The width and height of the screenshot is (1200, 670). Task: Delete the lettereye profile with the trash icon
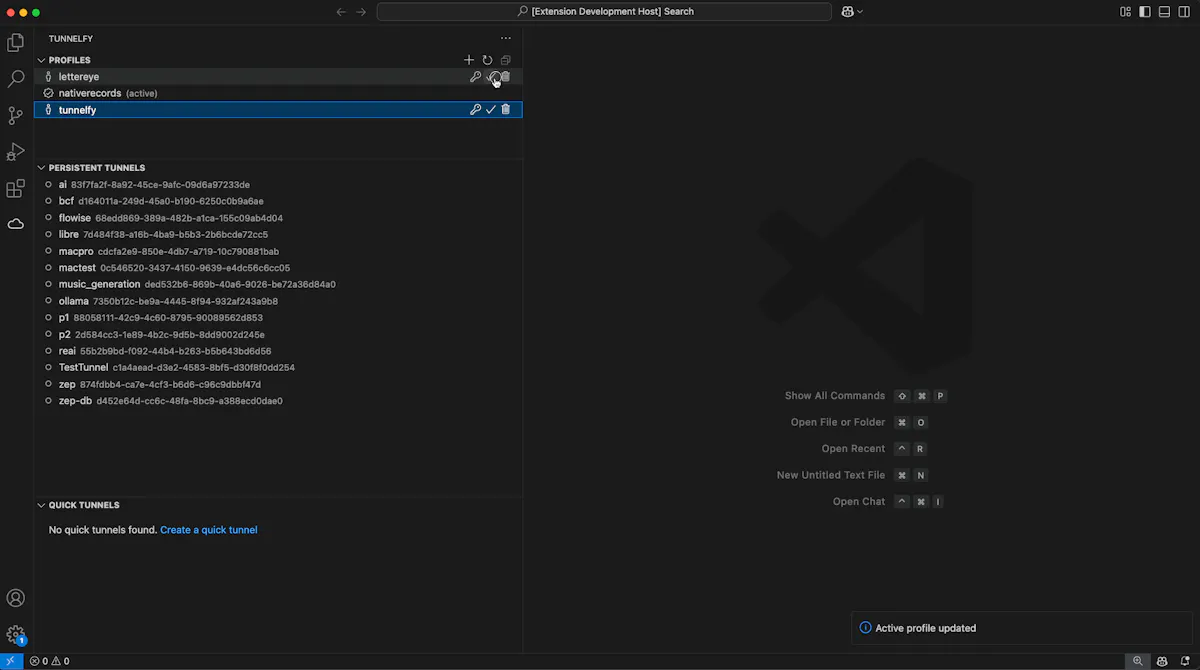click(x=506, y=77)
